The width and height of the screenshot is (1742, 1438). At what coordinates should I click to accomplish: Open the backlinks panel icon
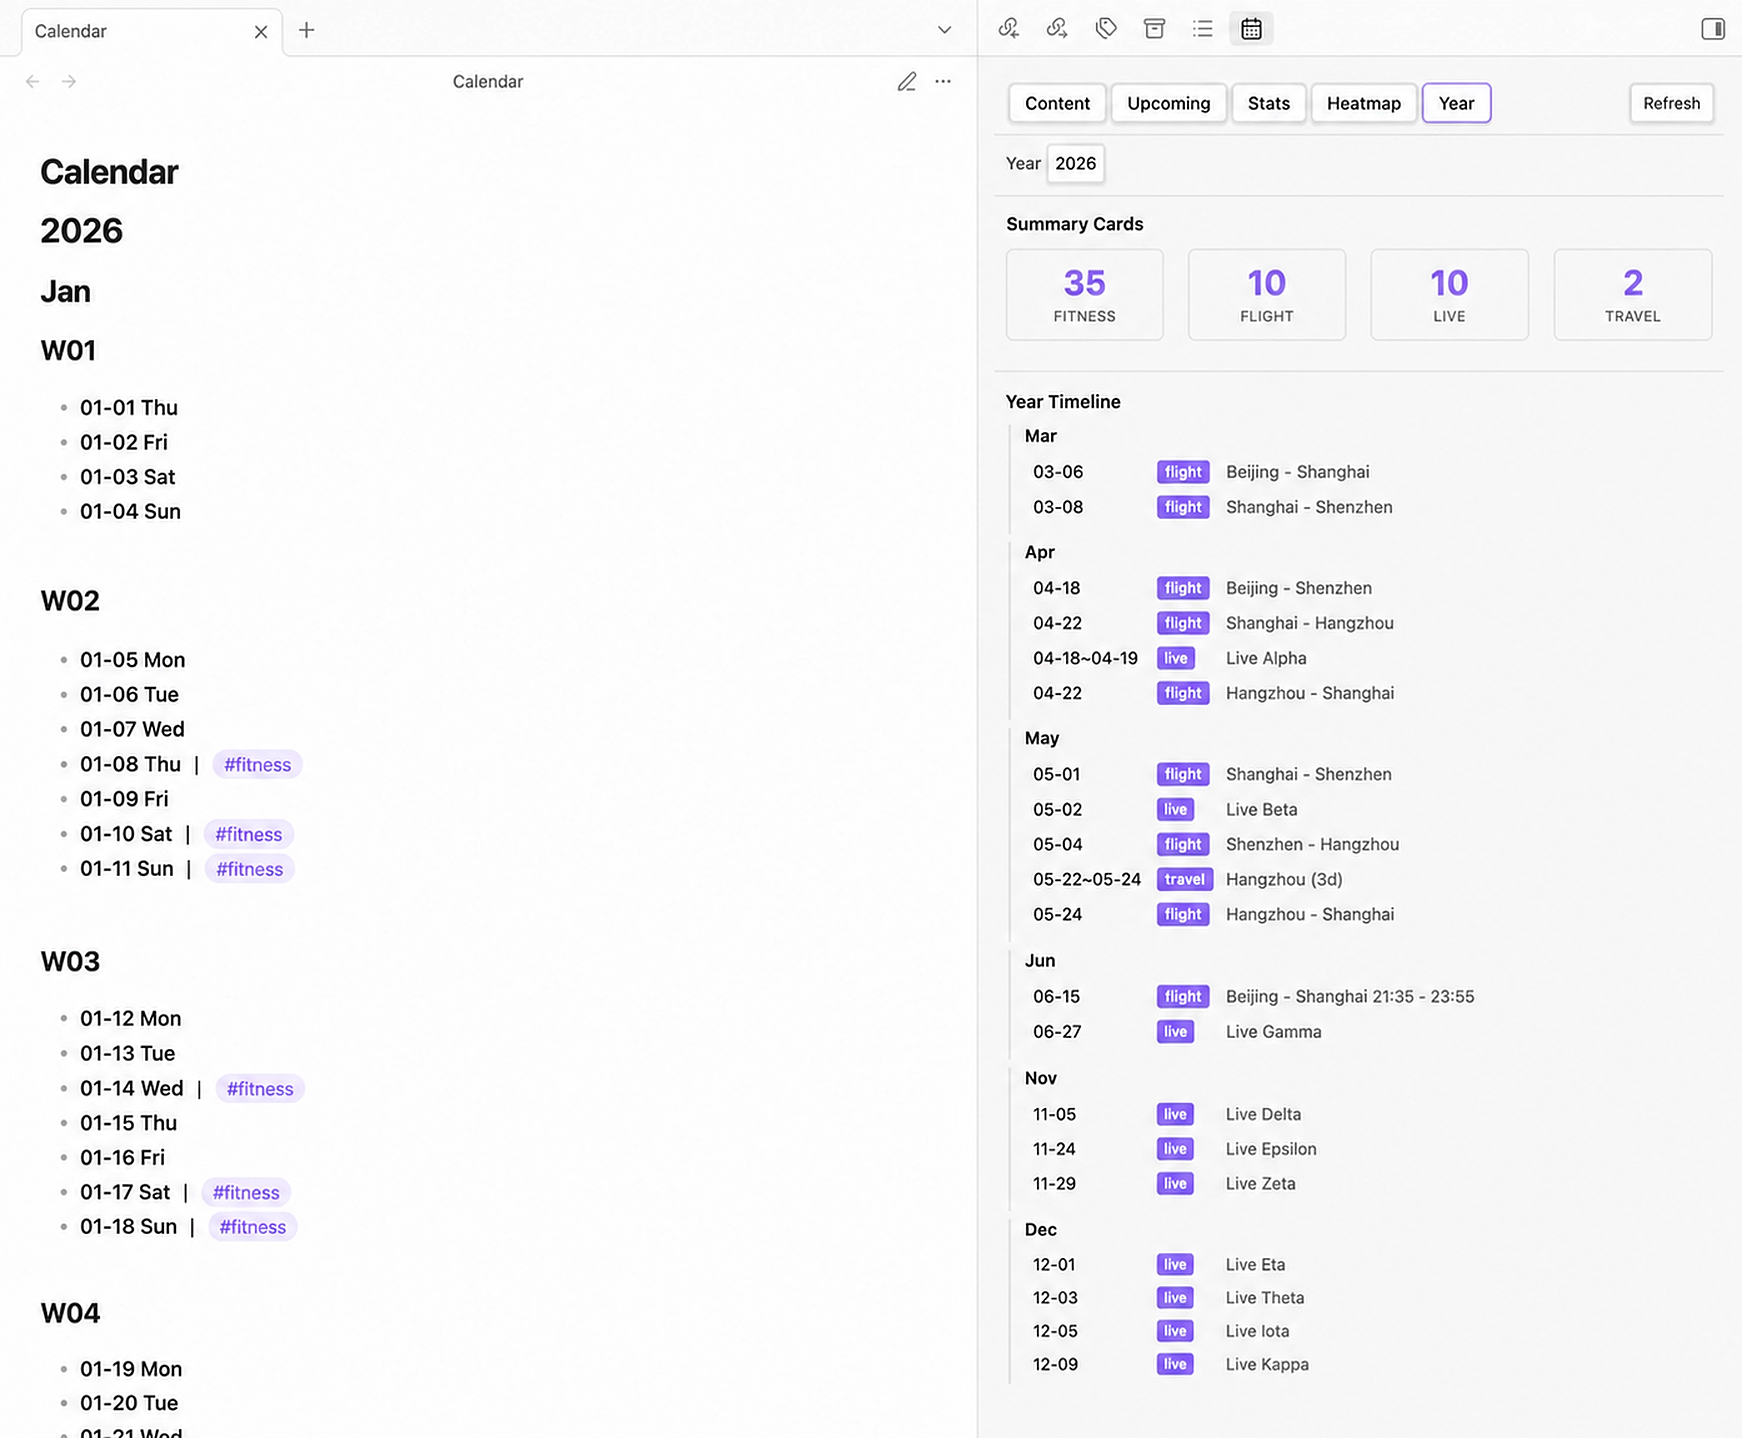tap(1008, 29)
